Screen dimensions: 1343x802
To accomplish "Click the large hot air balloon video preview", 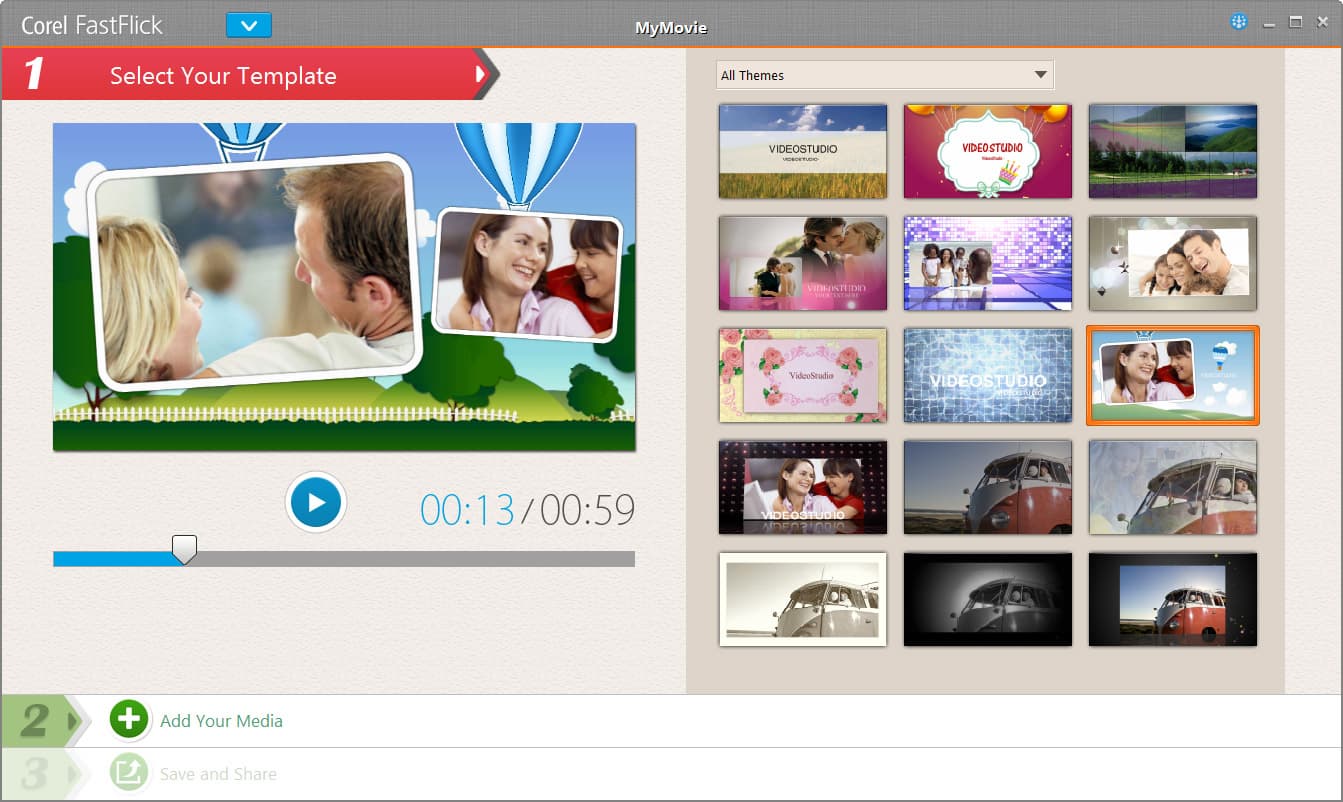I will (344, 287).
